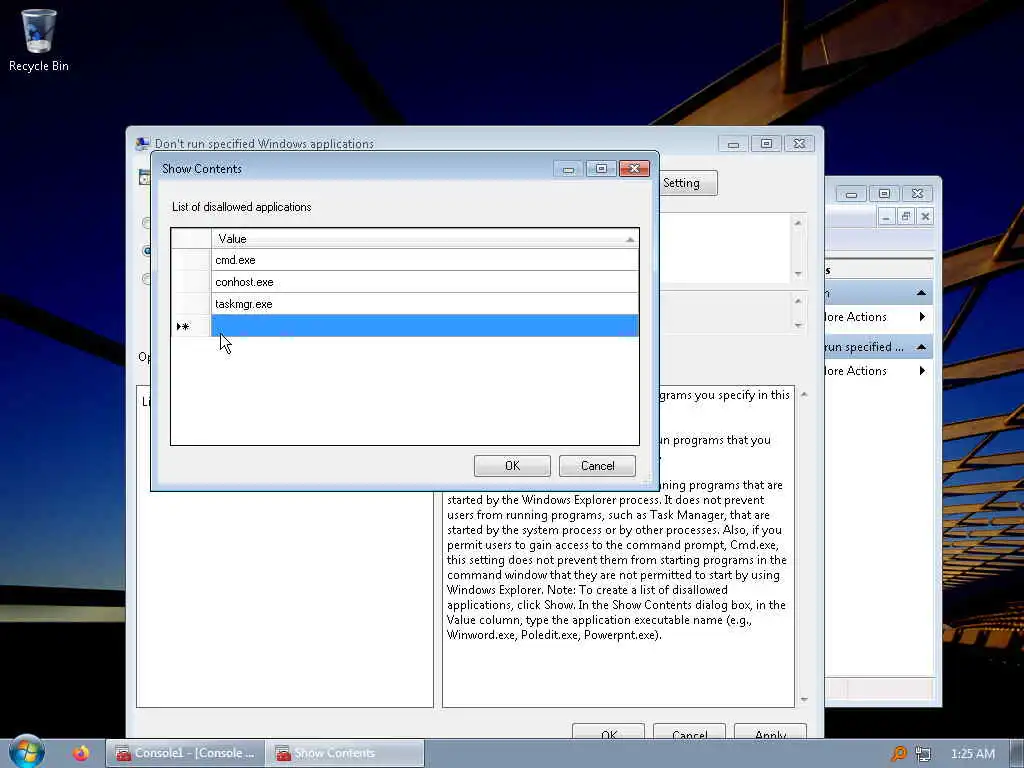
Task: Minimize the Console1 window
Action: (x=851, y=194)
